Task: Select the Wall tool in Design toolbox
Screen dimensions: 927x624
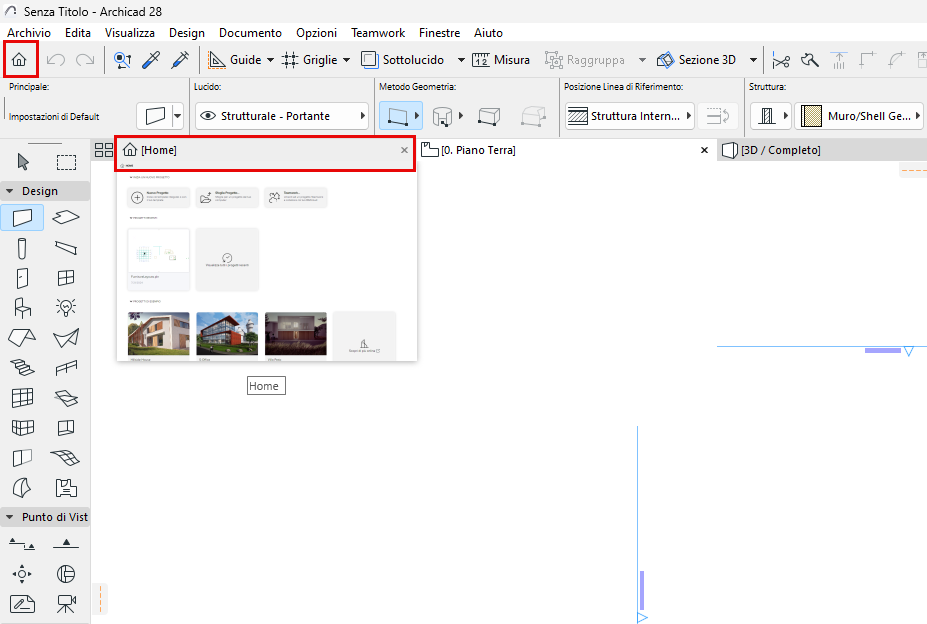Action: [22, 218]
